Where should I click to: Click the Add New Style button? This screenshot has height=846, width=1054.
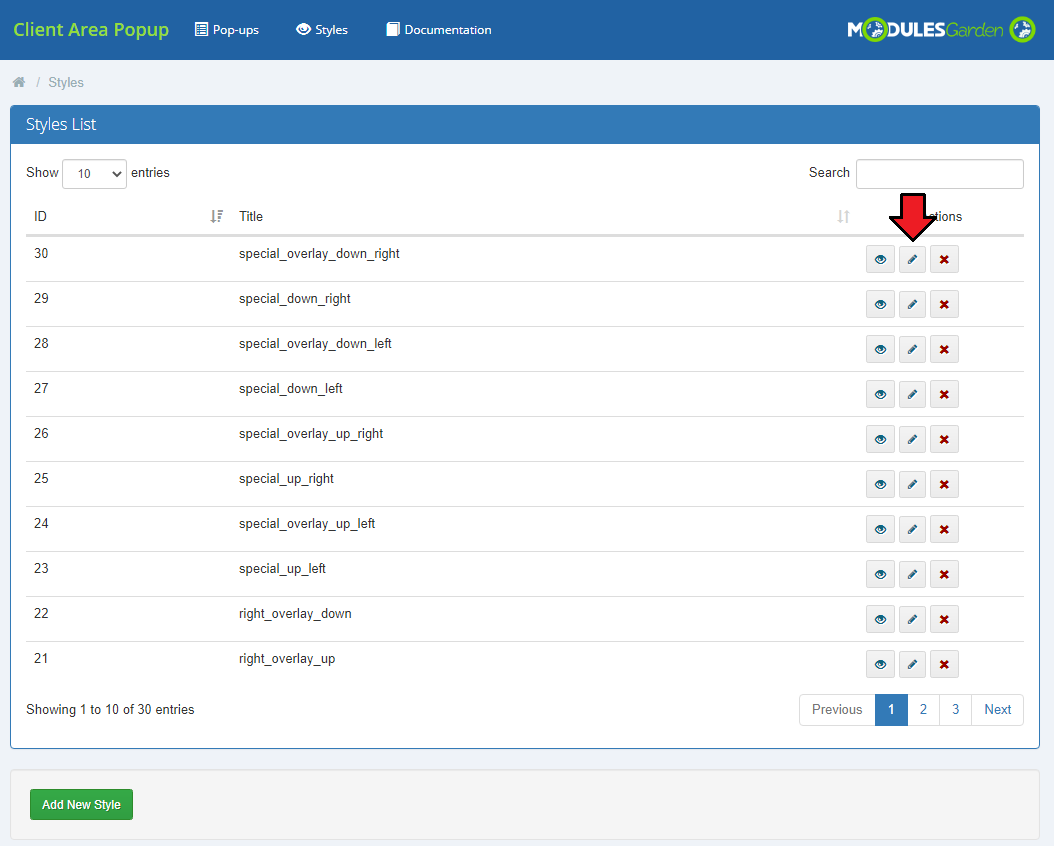(81, 804)
